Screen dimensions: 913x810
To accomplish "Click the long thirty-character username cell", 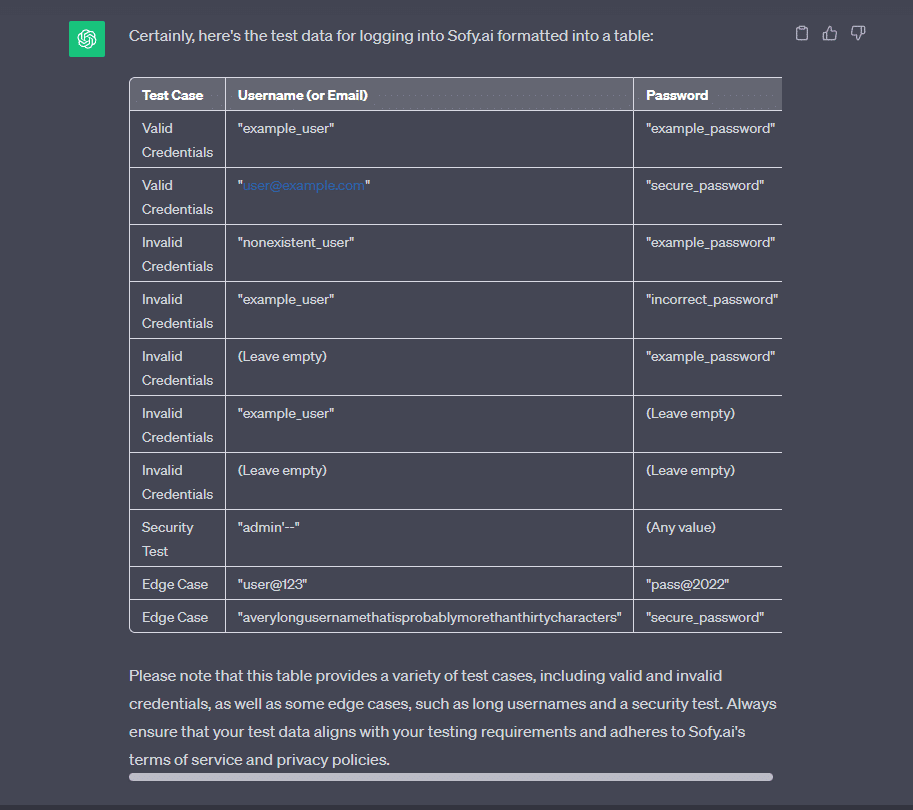I will coord(429,617).
